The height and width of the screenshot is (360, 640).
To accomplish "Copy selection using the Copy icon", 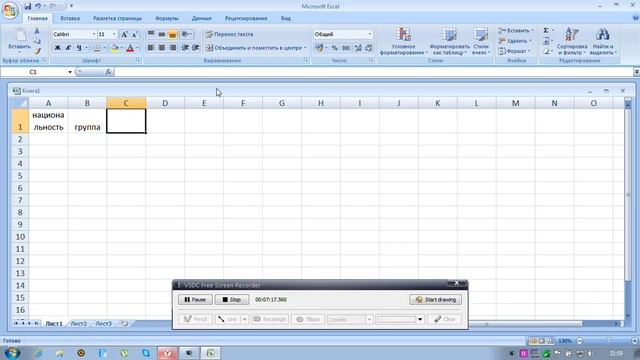I will (x=37, y=41).
